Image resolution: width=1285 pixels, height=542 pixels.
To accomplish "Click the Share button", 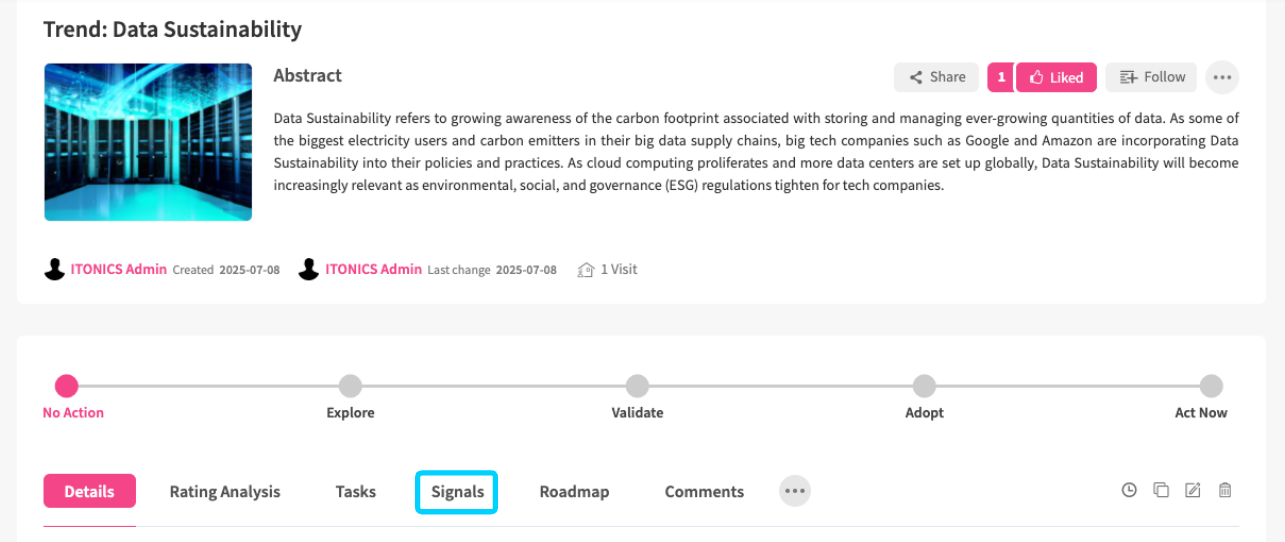I will 936,77.
